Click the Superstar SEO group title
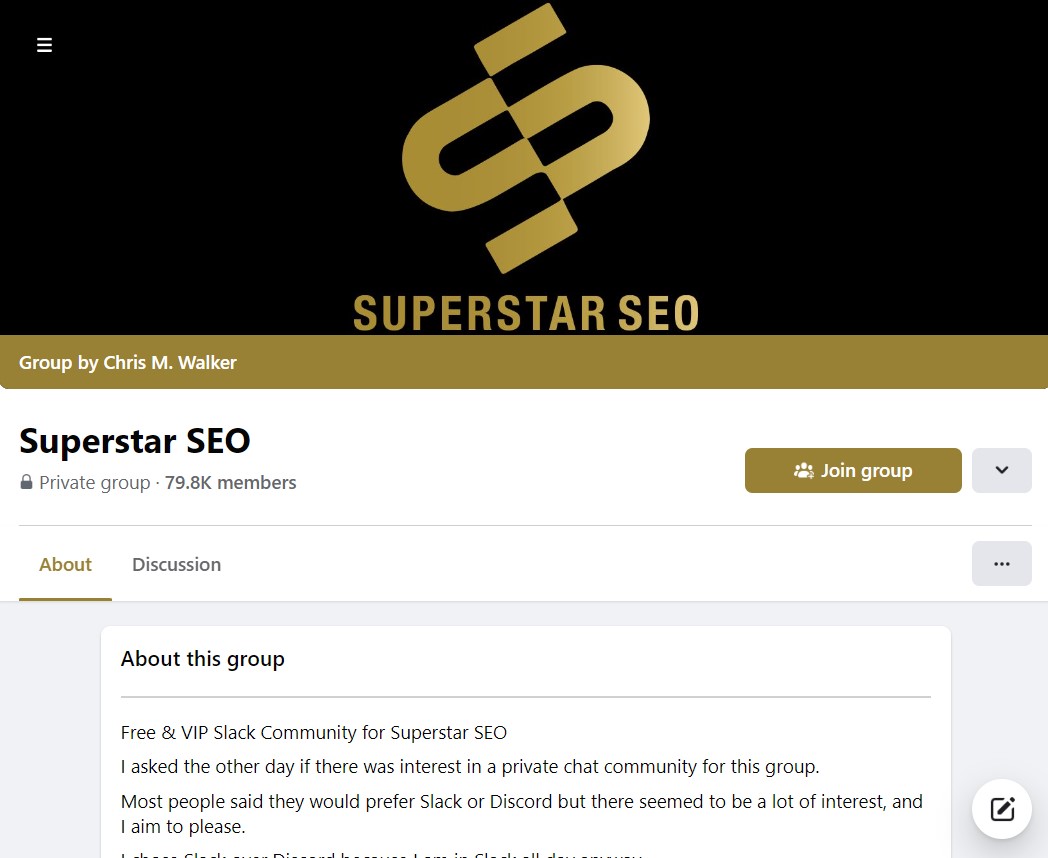The height and width of the screenshot is (858, 1048). pos(135,440)
